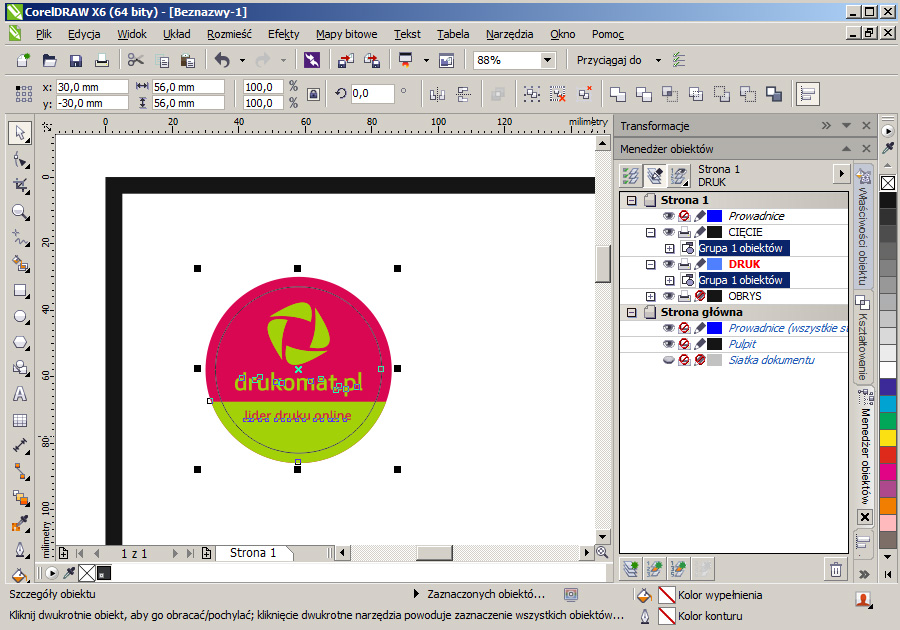The width and height of the screenshot is (900, 630).
Task: Open the Narzędzia menu
Action: click(x=510, y=34)
